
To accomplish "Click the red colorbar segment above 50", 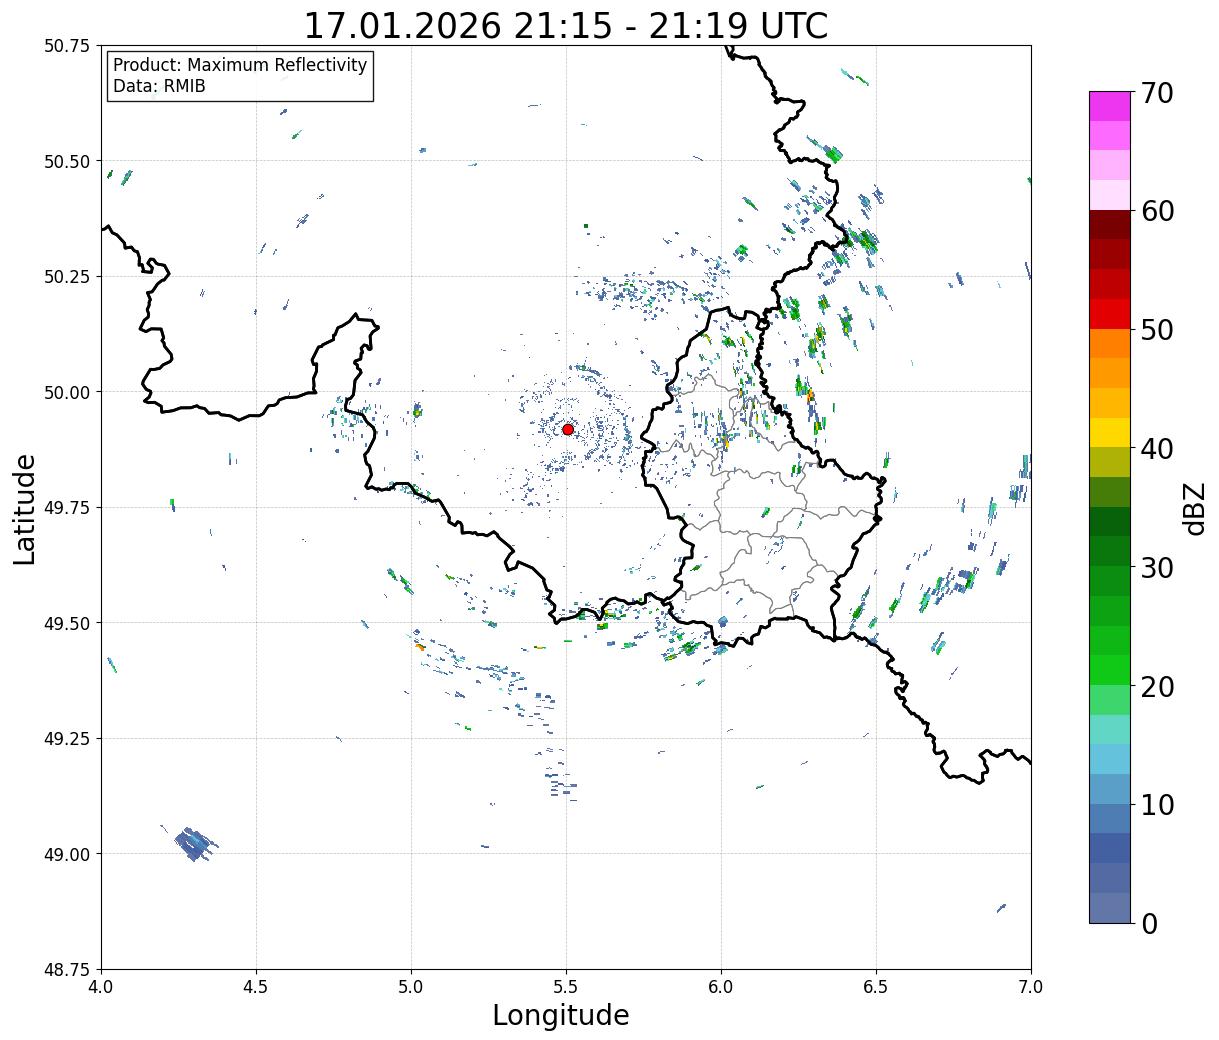I will [x=1110, y=314].
